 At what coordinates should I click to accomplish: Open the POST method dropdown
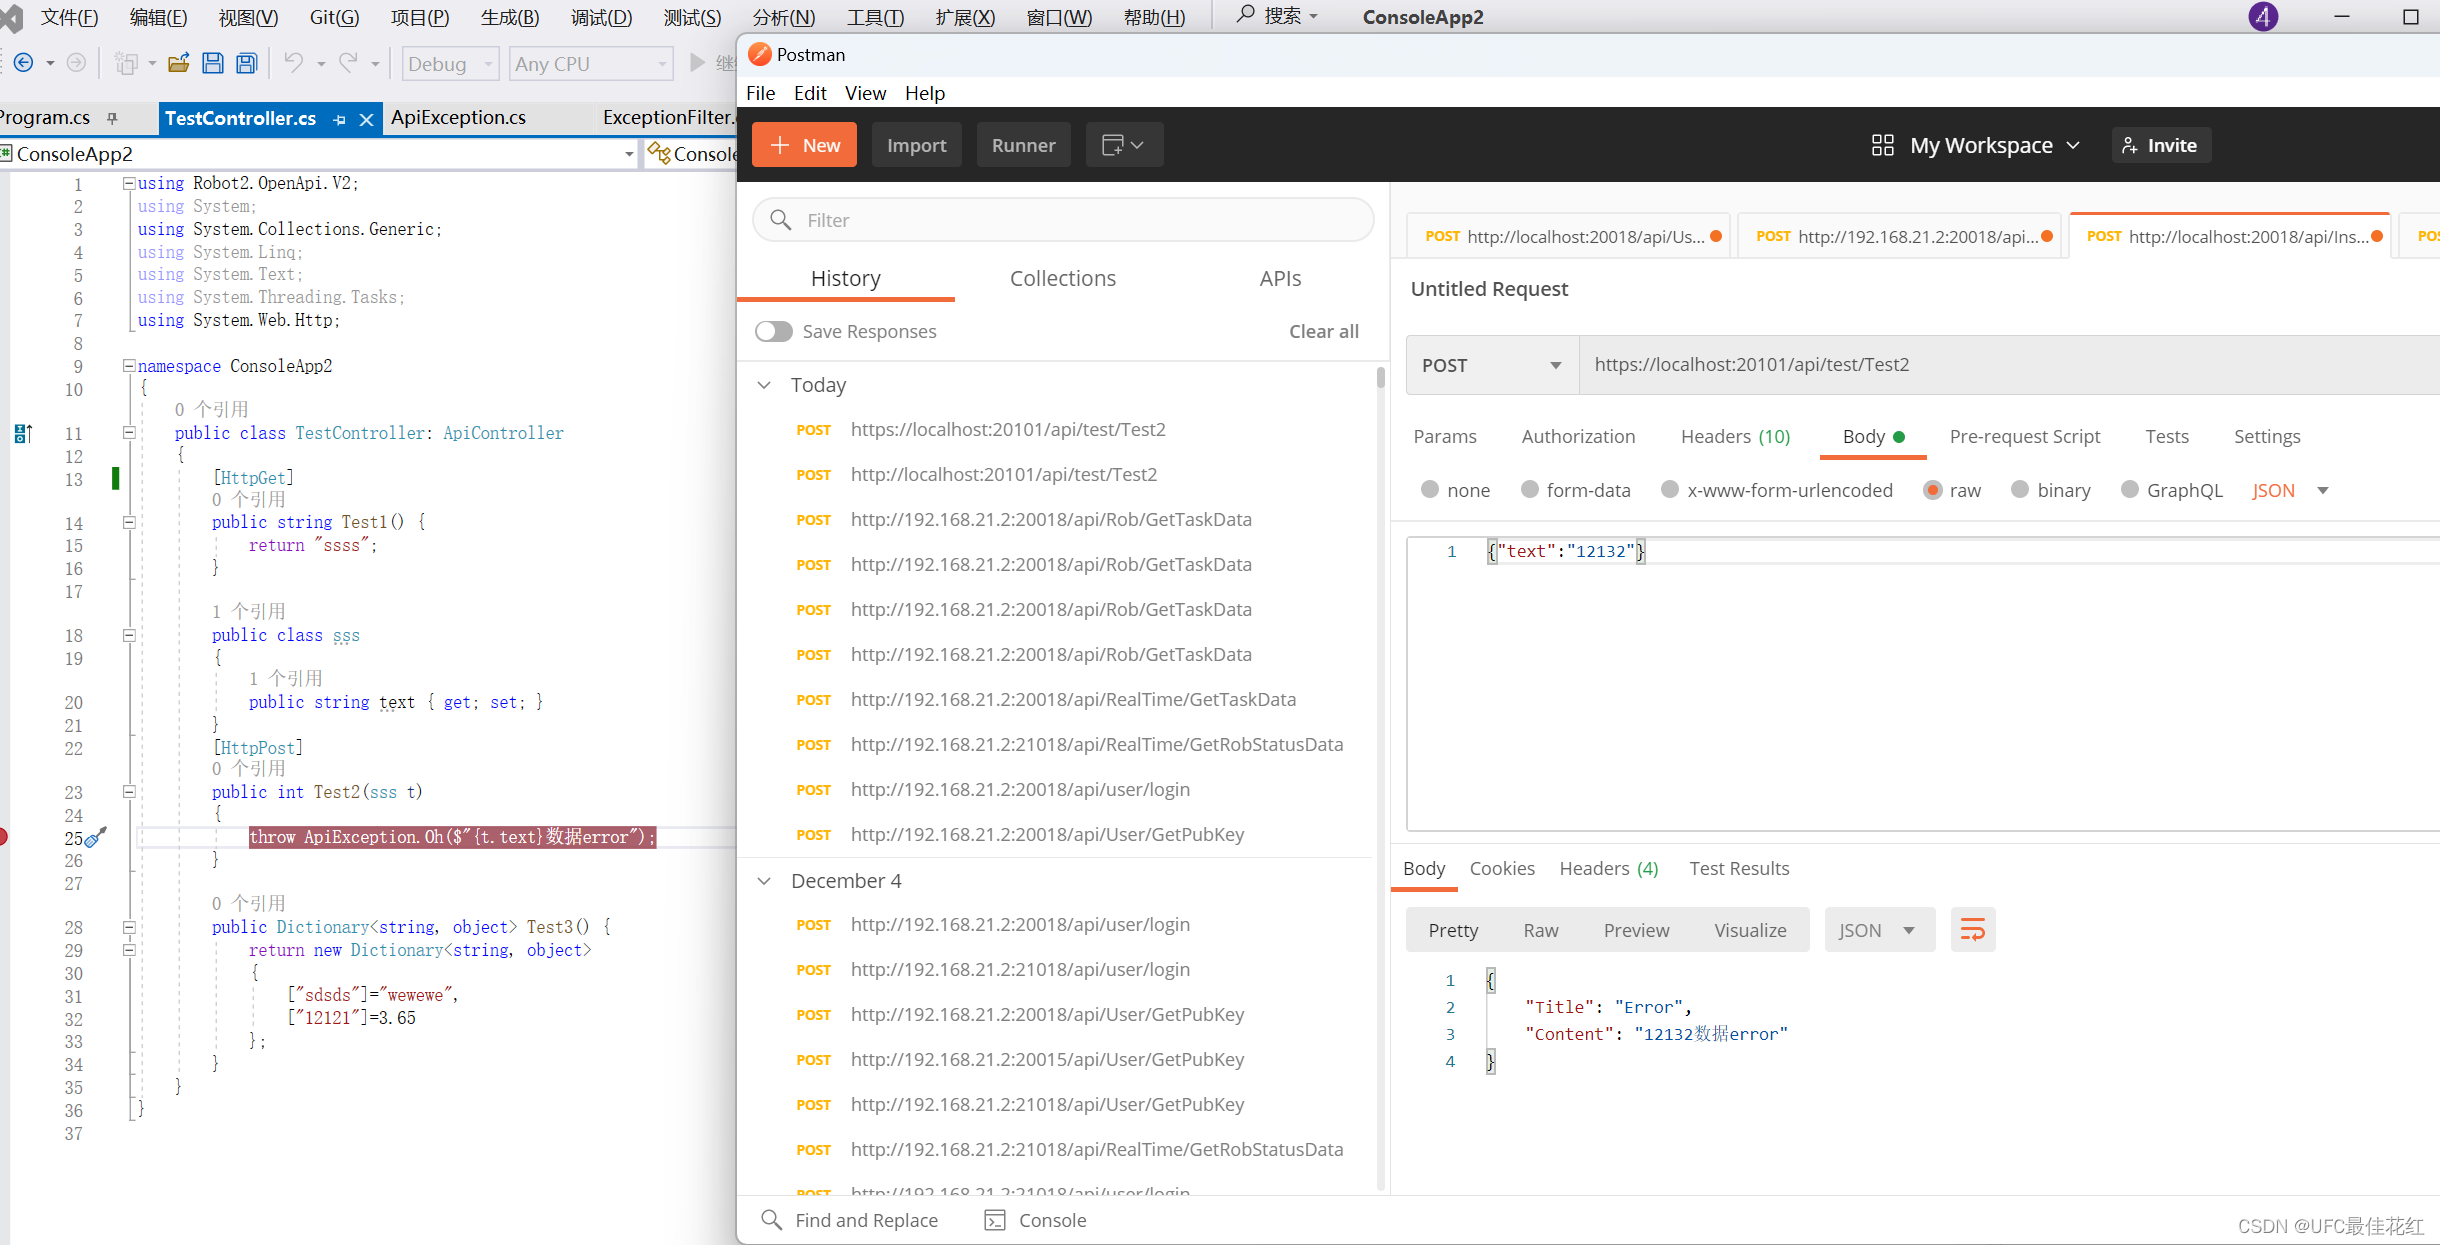(1491, 365)
